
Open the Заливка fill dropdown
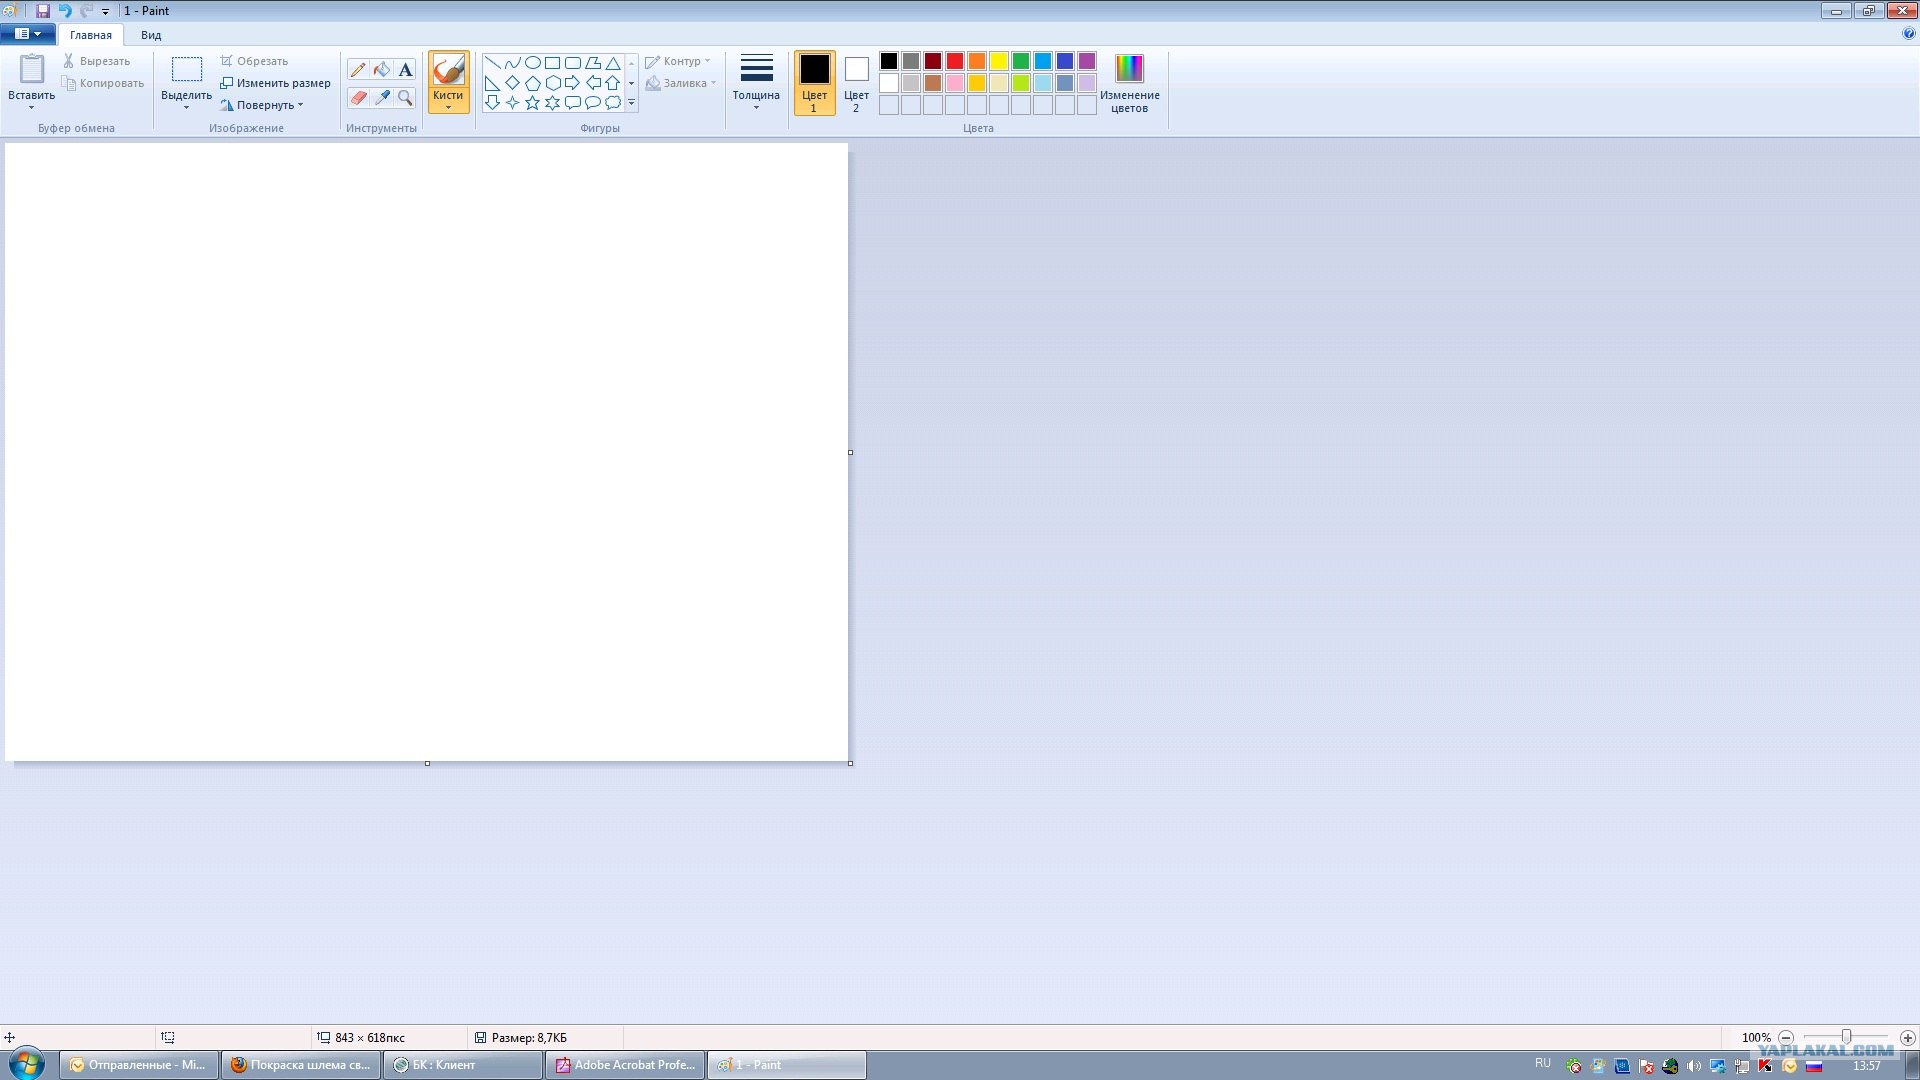[x=681, y=83]
